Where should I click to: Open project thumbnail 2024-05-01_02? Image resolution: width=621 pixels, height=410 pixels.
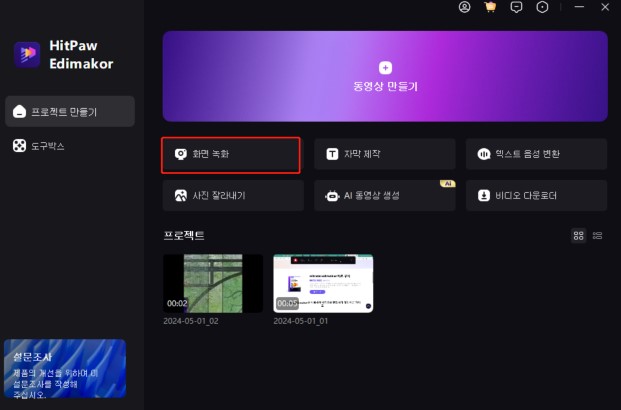[x=213, y=283]
